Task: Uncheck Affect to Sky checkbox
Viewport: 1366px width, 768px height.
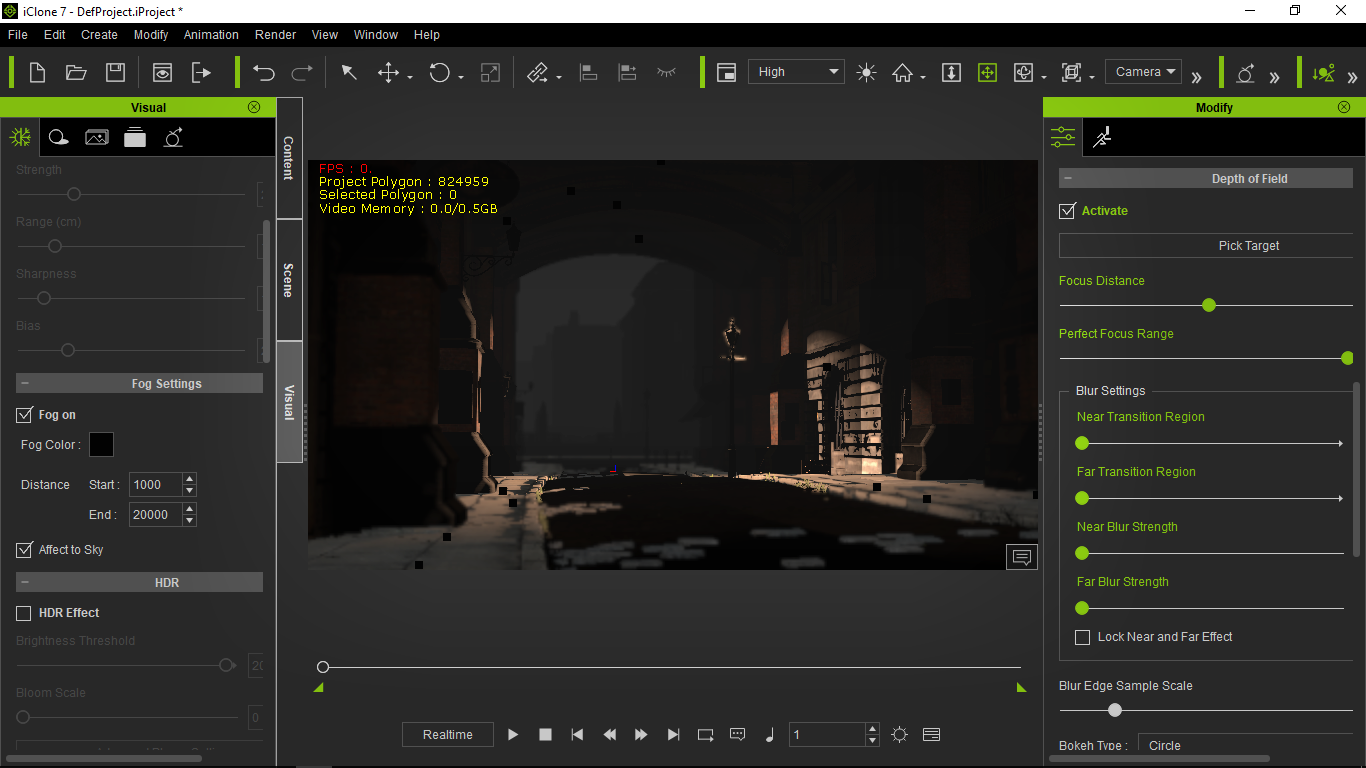Action: pos(24,550)
